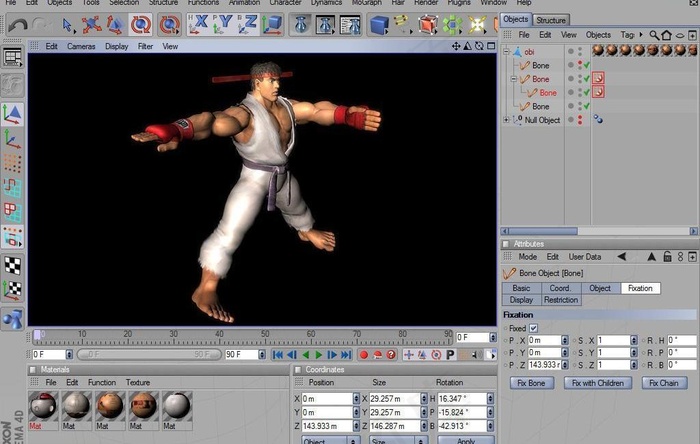Lock the Attributes manager element

coord(667,257)
